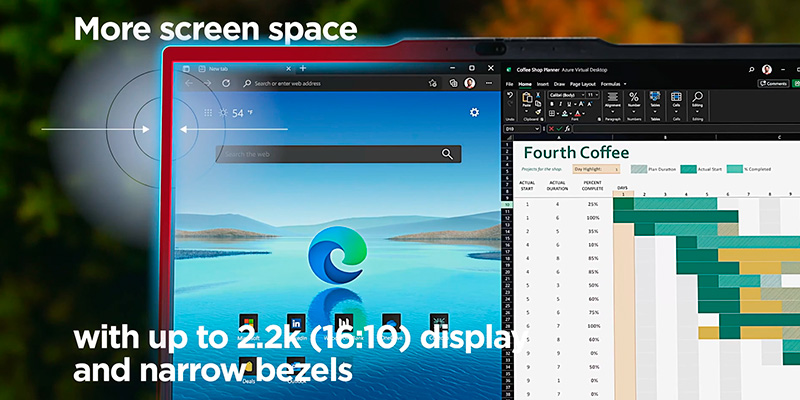
Task: Expand the Cells group dropdown
Action: point(676,112)
